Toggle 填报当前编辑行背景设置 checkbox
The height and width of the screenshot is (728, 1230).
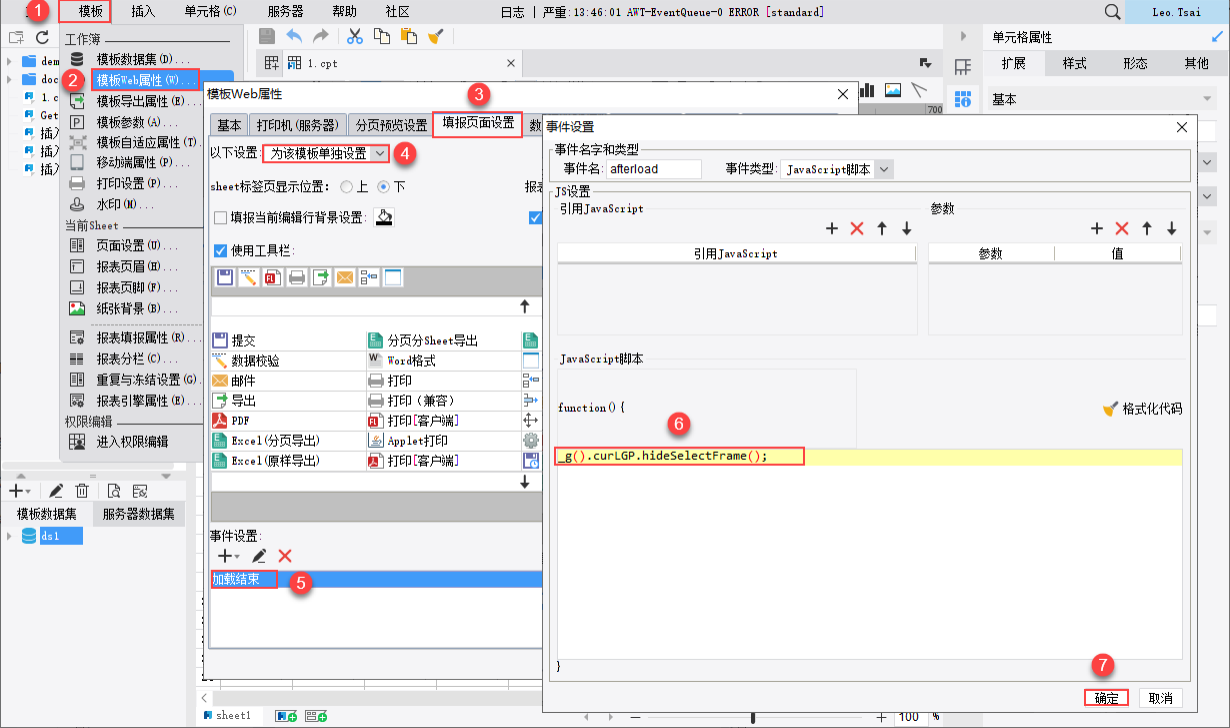[x=220, y=218]
